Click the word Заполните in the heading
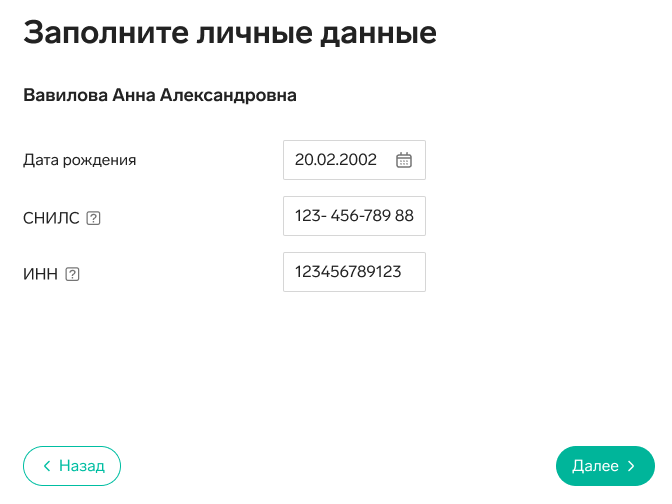This screenshot has width=672, height=504. click(106, 33)
